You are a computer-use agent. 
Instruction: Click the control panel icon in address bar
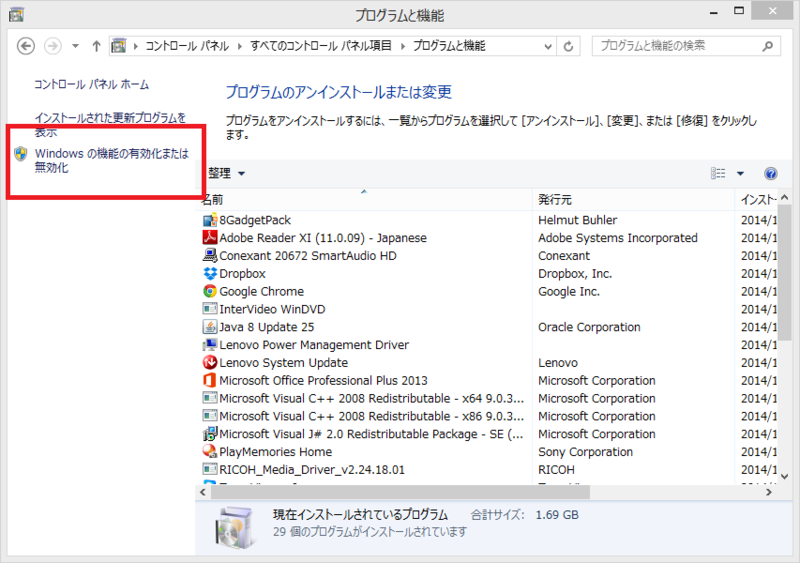(118, 46)
